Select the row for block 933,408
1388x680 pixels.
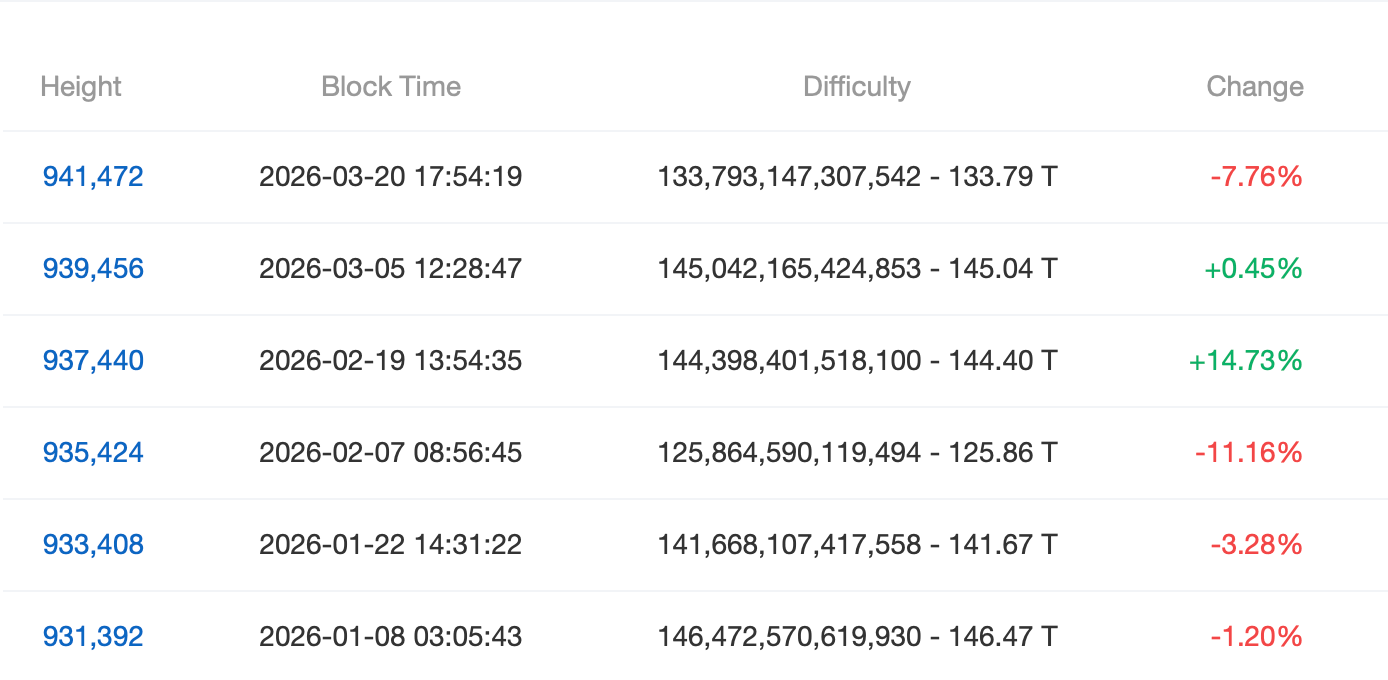(x=694, y=544)
